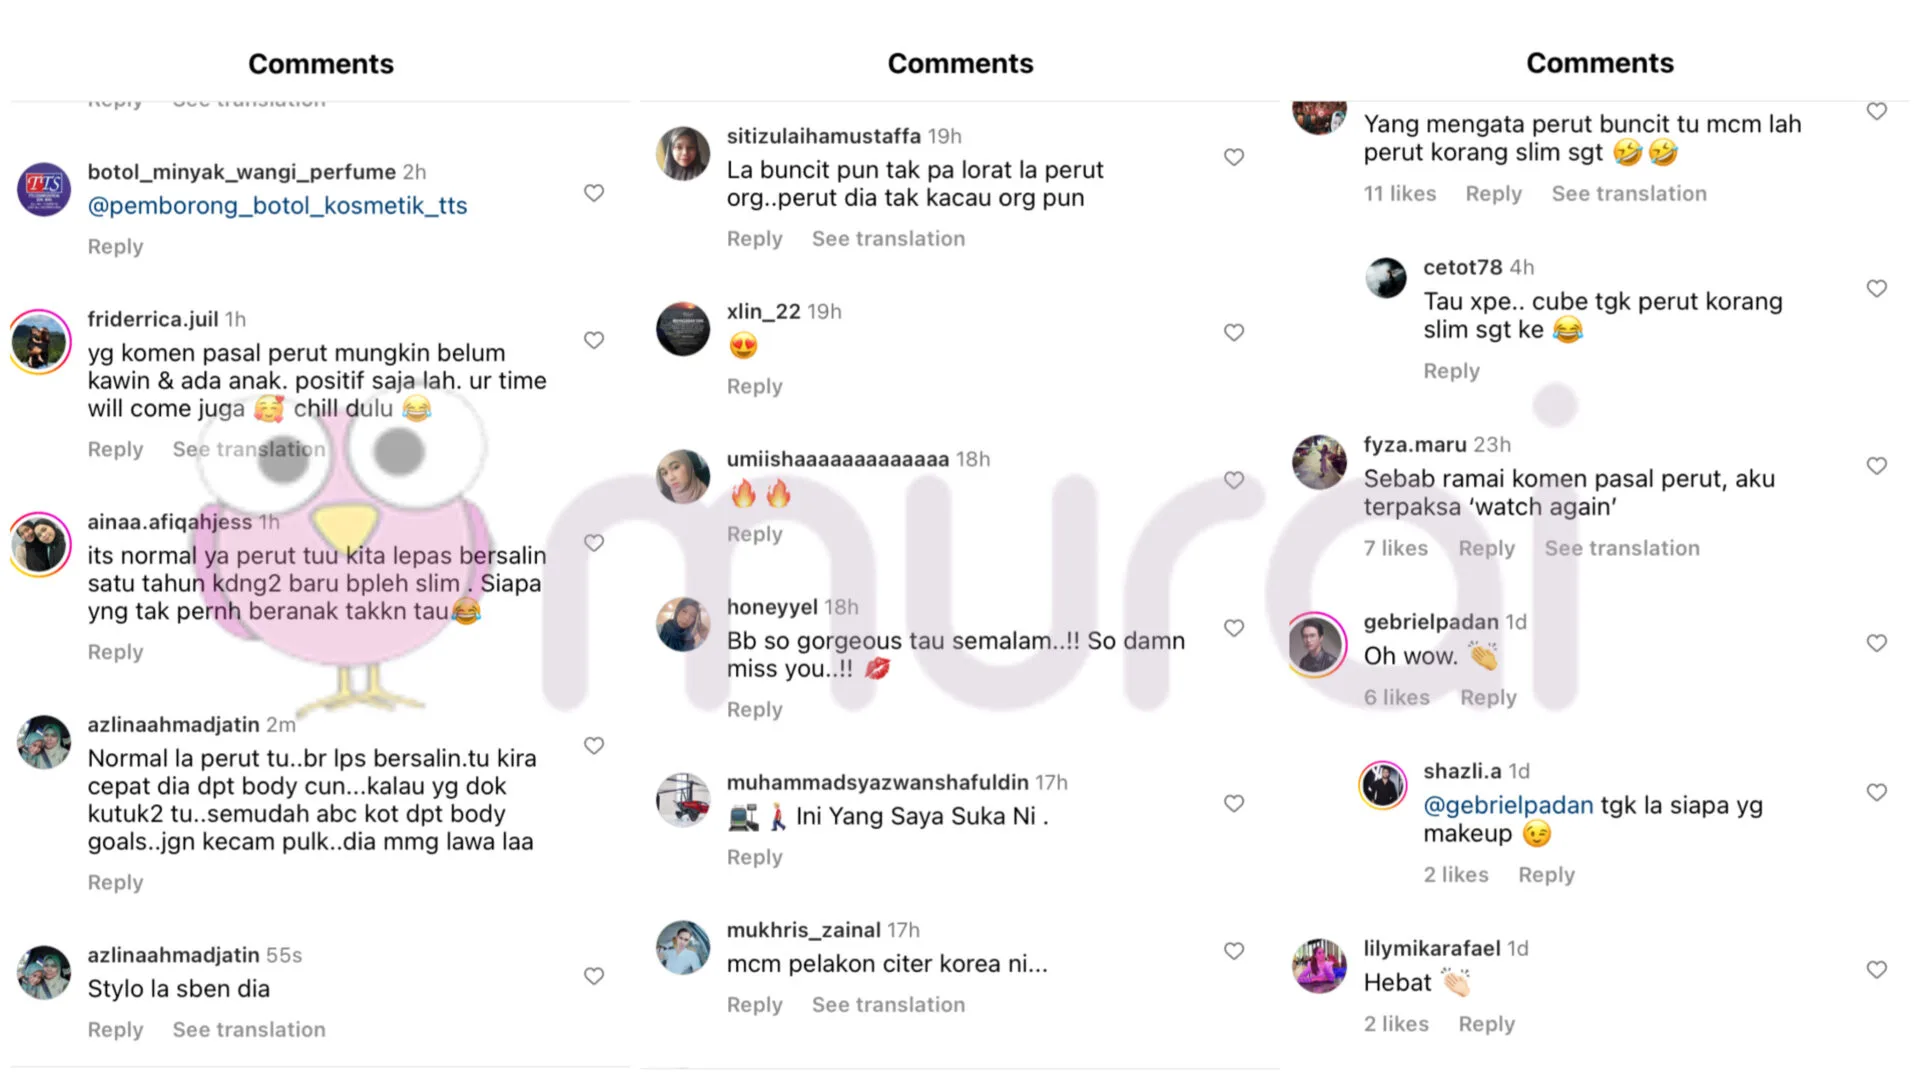Toggle like on cetot78's reply

click(x=1877, y=289)
